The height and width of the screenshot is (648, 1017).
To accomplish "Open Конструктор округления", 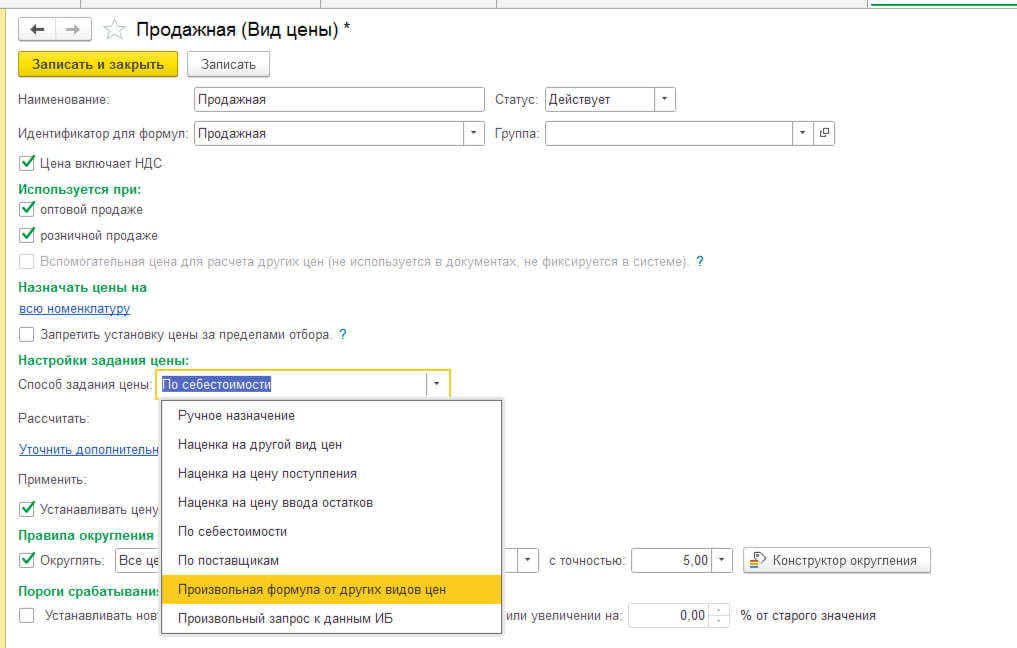I will click(838, 560).
